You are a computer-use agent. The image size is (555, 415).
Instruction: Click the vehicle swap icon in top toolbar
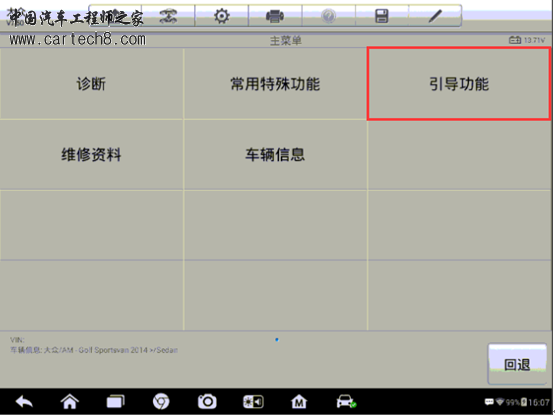tap(168, 16)
